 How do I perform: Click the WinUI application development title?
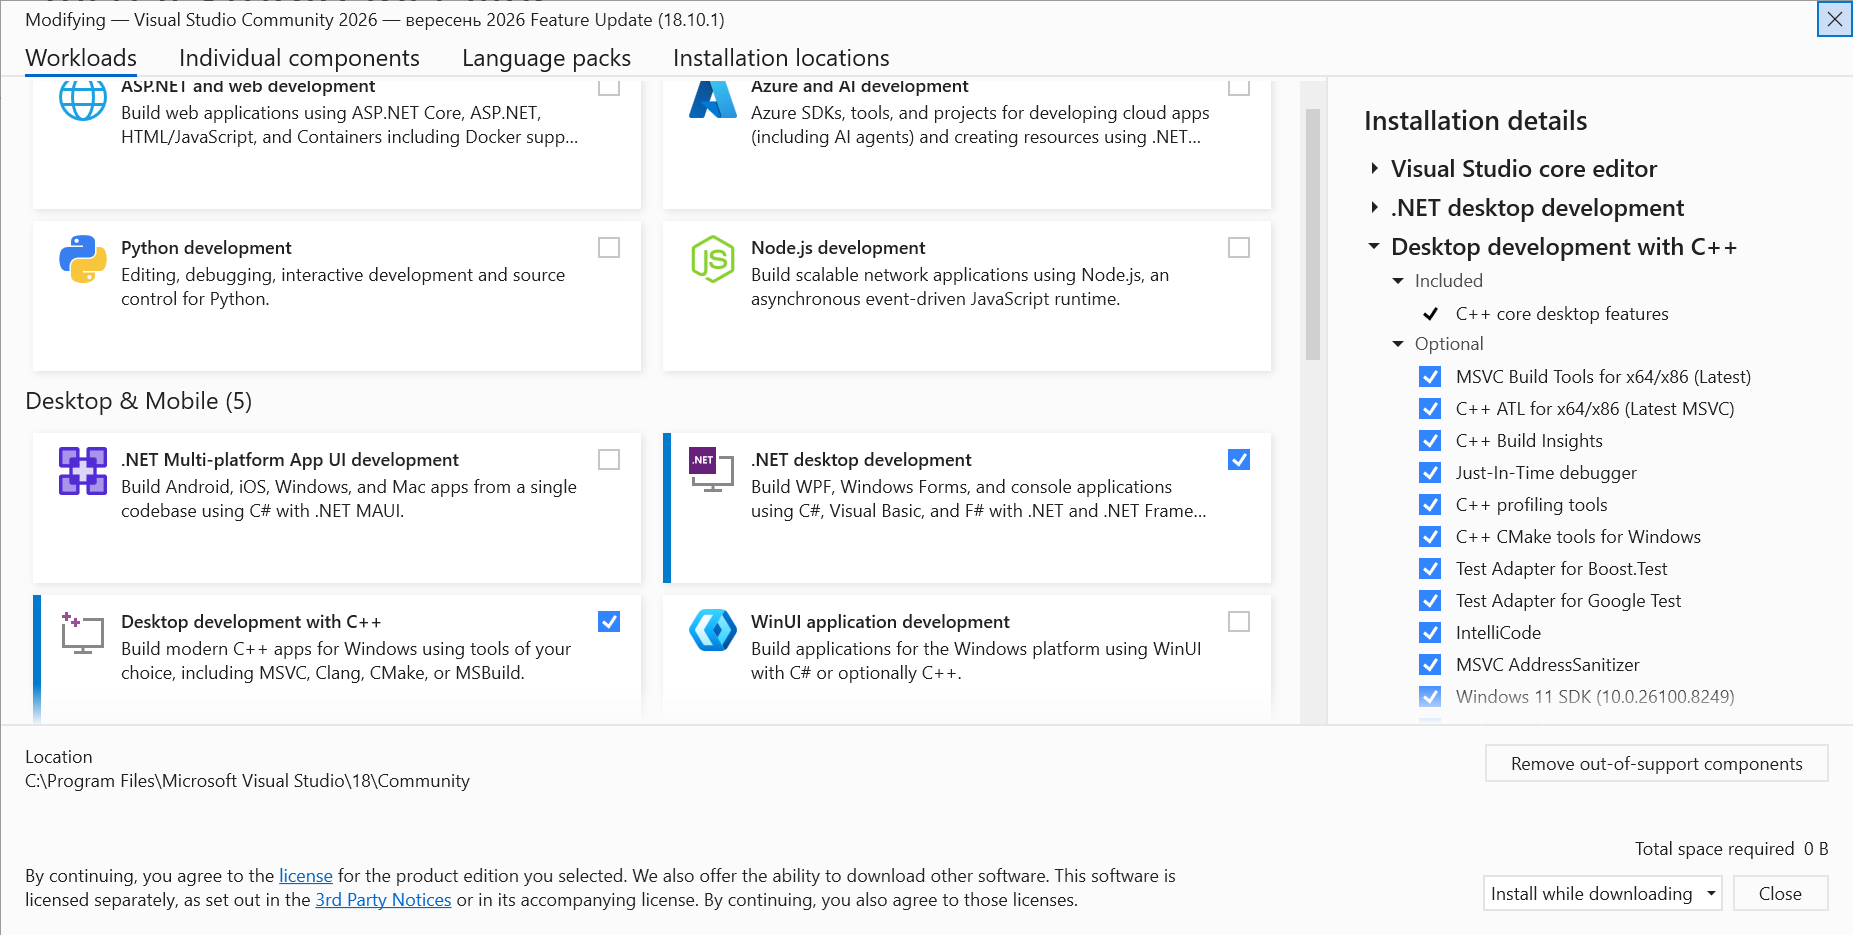click(880, 622)
